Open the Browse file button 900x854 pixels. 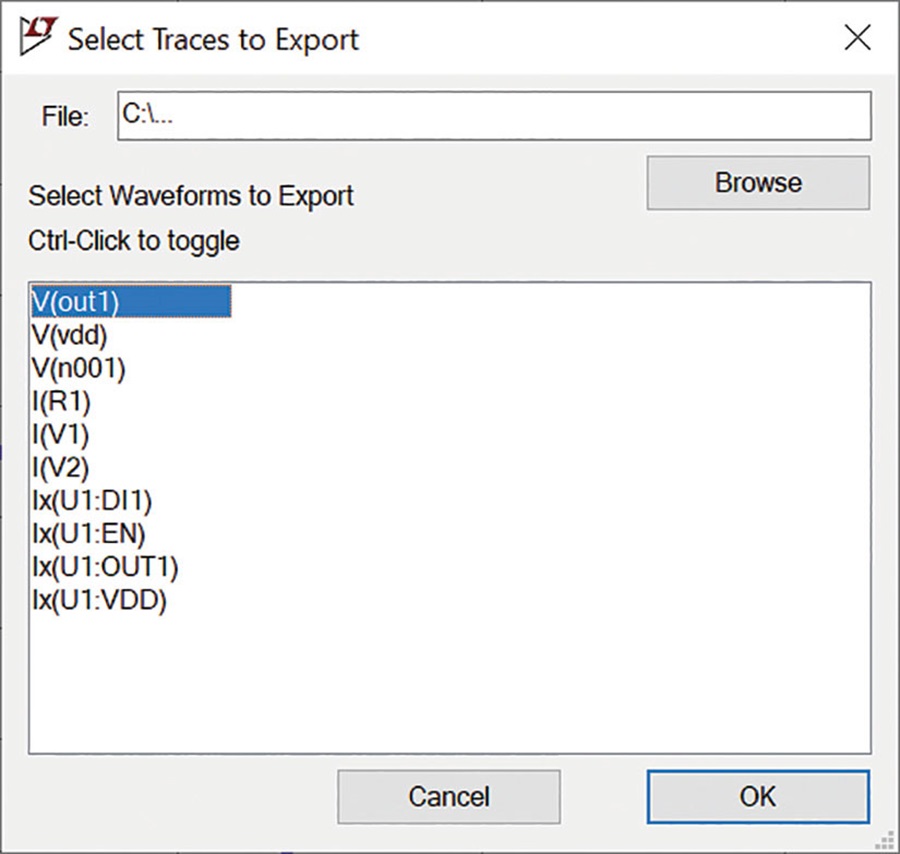point(758,183)
